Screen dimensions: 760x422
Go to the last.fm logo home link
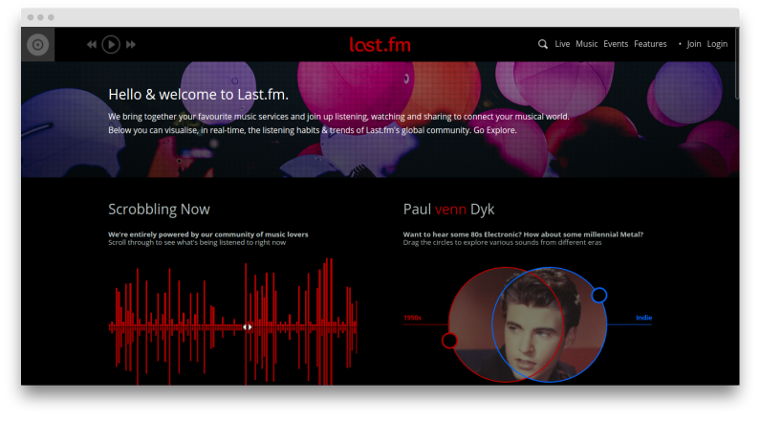pyautogui.click(x=380, y=45)
